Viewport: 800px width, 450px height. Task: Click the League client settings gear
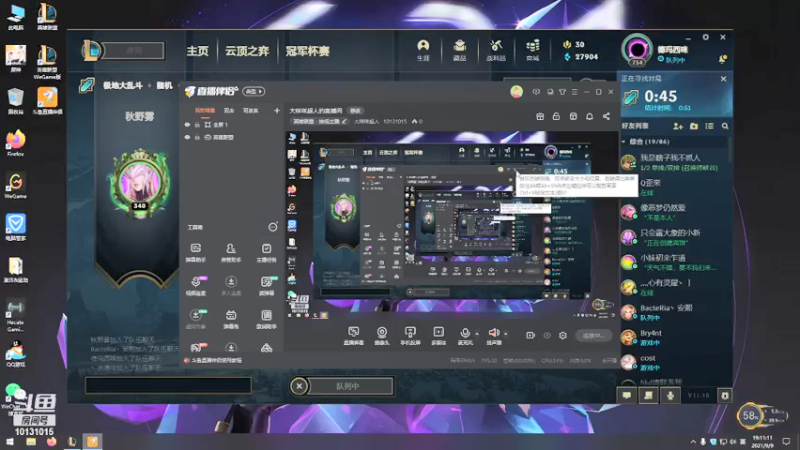(x=706, y=37)
